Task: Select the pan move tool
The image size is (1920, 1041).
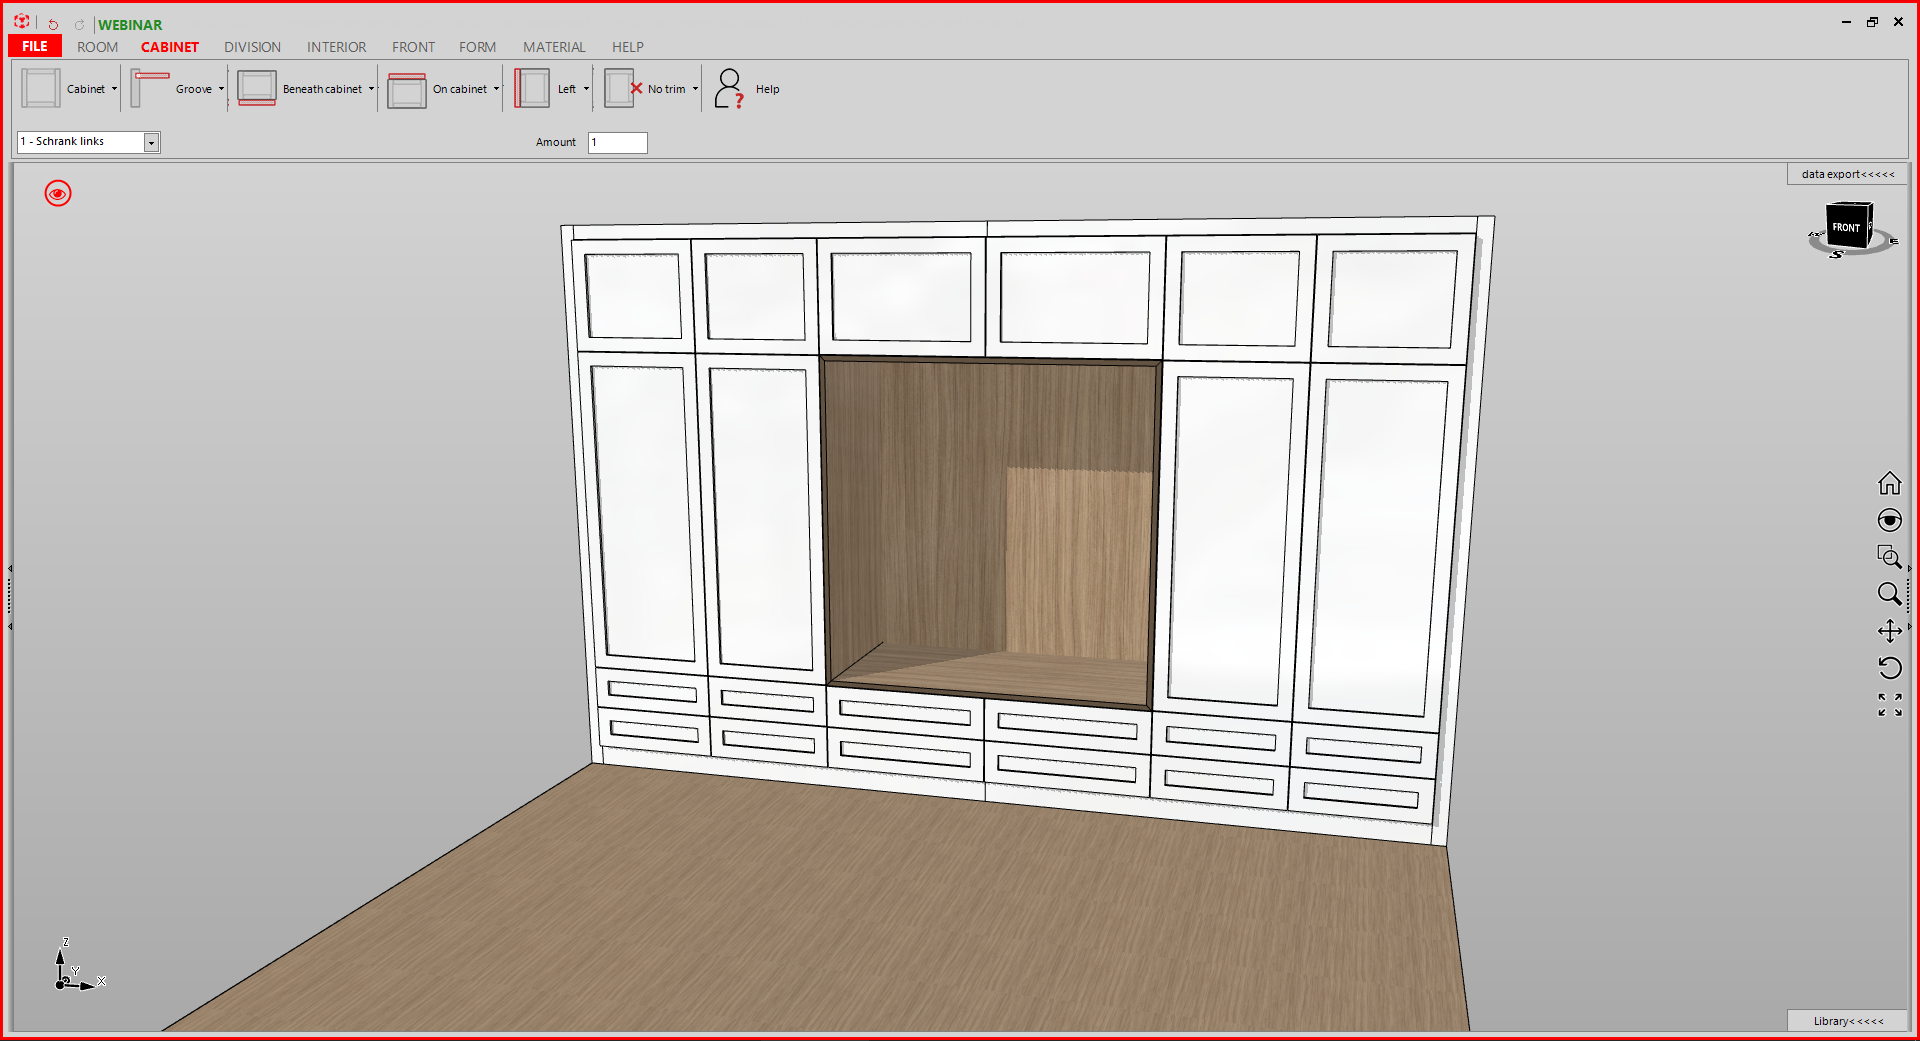Action: click(x=1889, y=631)
